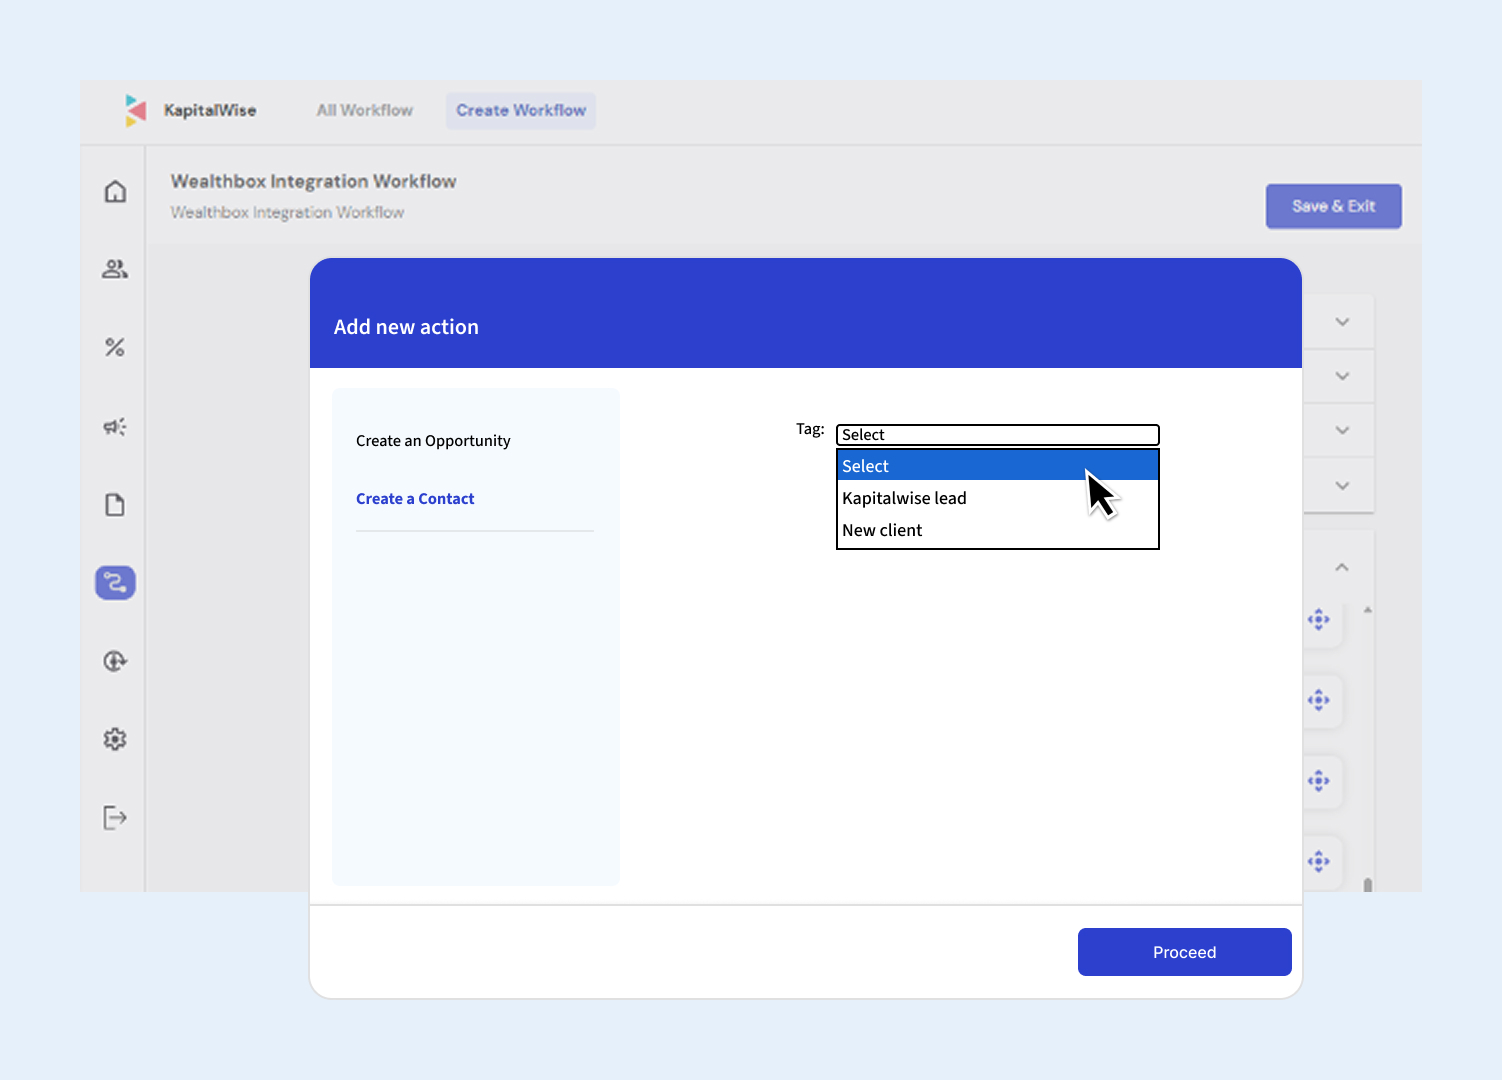Click the KapitalWise logo icon
Viewport: 1502px width, 1080px height.
click(x=135, y=110)
